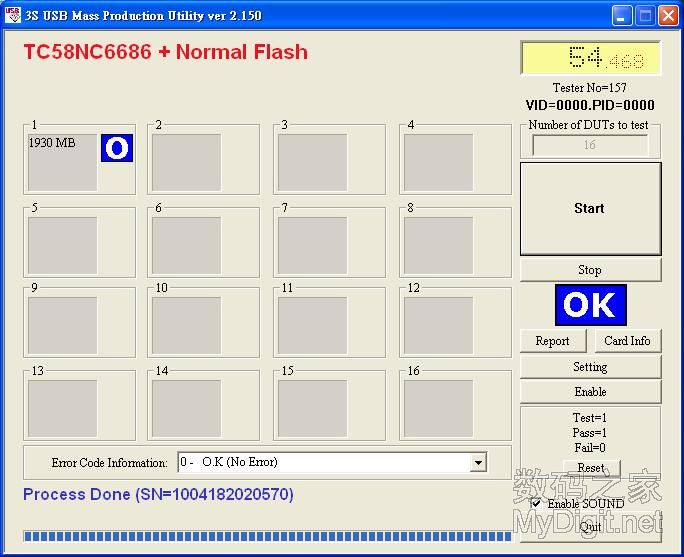Click the large blue OK status indicator
The width and height of the screenshot is (684, 557).
(591, 305)
